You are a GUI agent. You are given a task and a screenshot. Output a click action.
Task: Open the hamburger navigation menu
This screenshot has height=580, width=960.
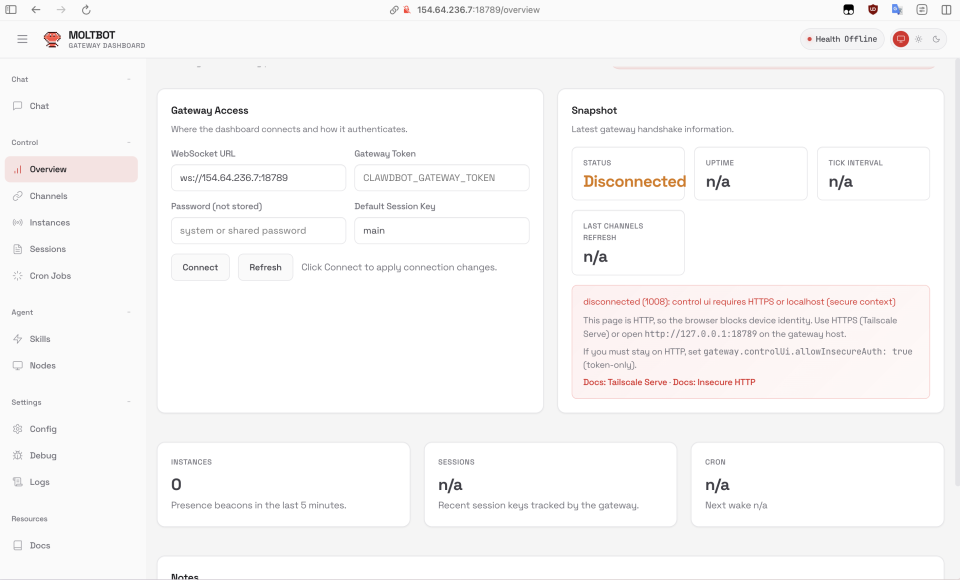tap(22, 39)
